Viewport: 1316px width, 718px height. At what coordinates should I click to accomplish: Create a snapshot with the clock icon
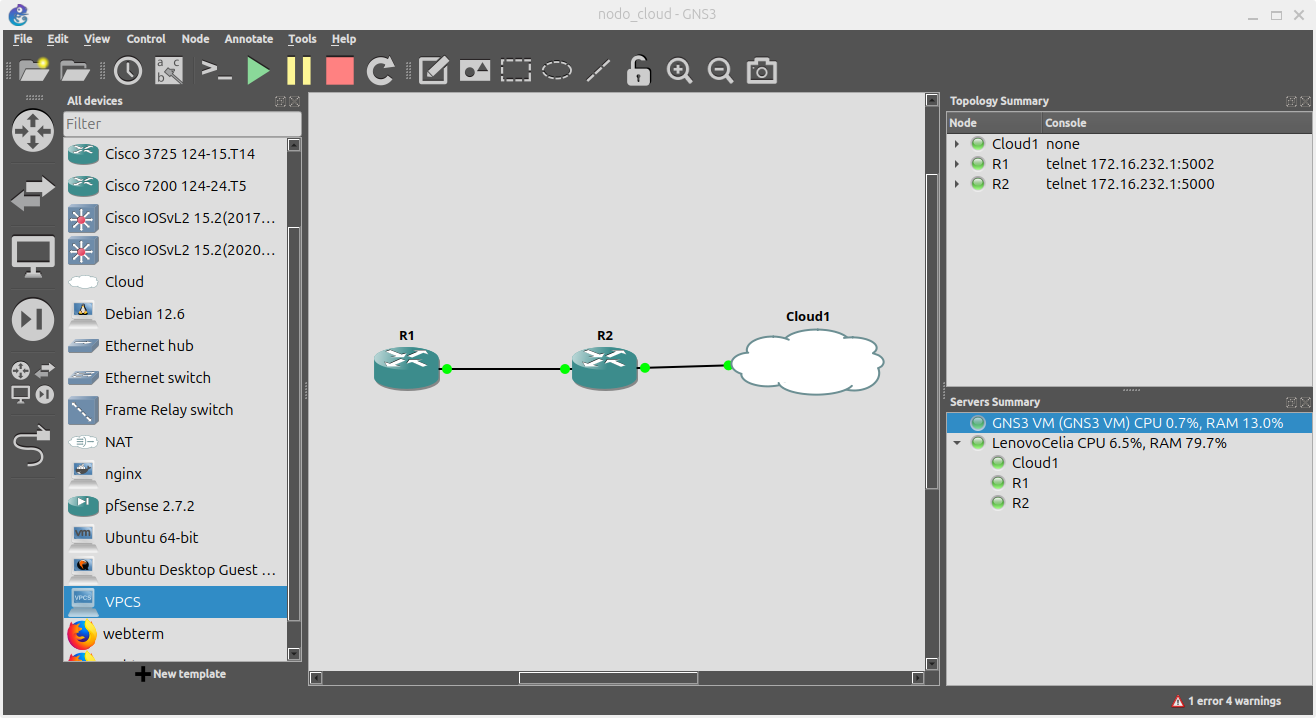pos(127,71)
